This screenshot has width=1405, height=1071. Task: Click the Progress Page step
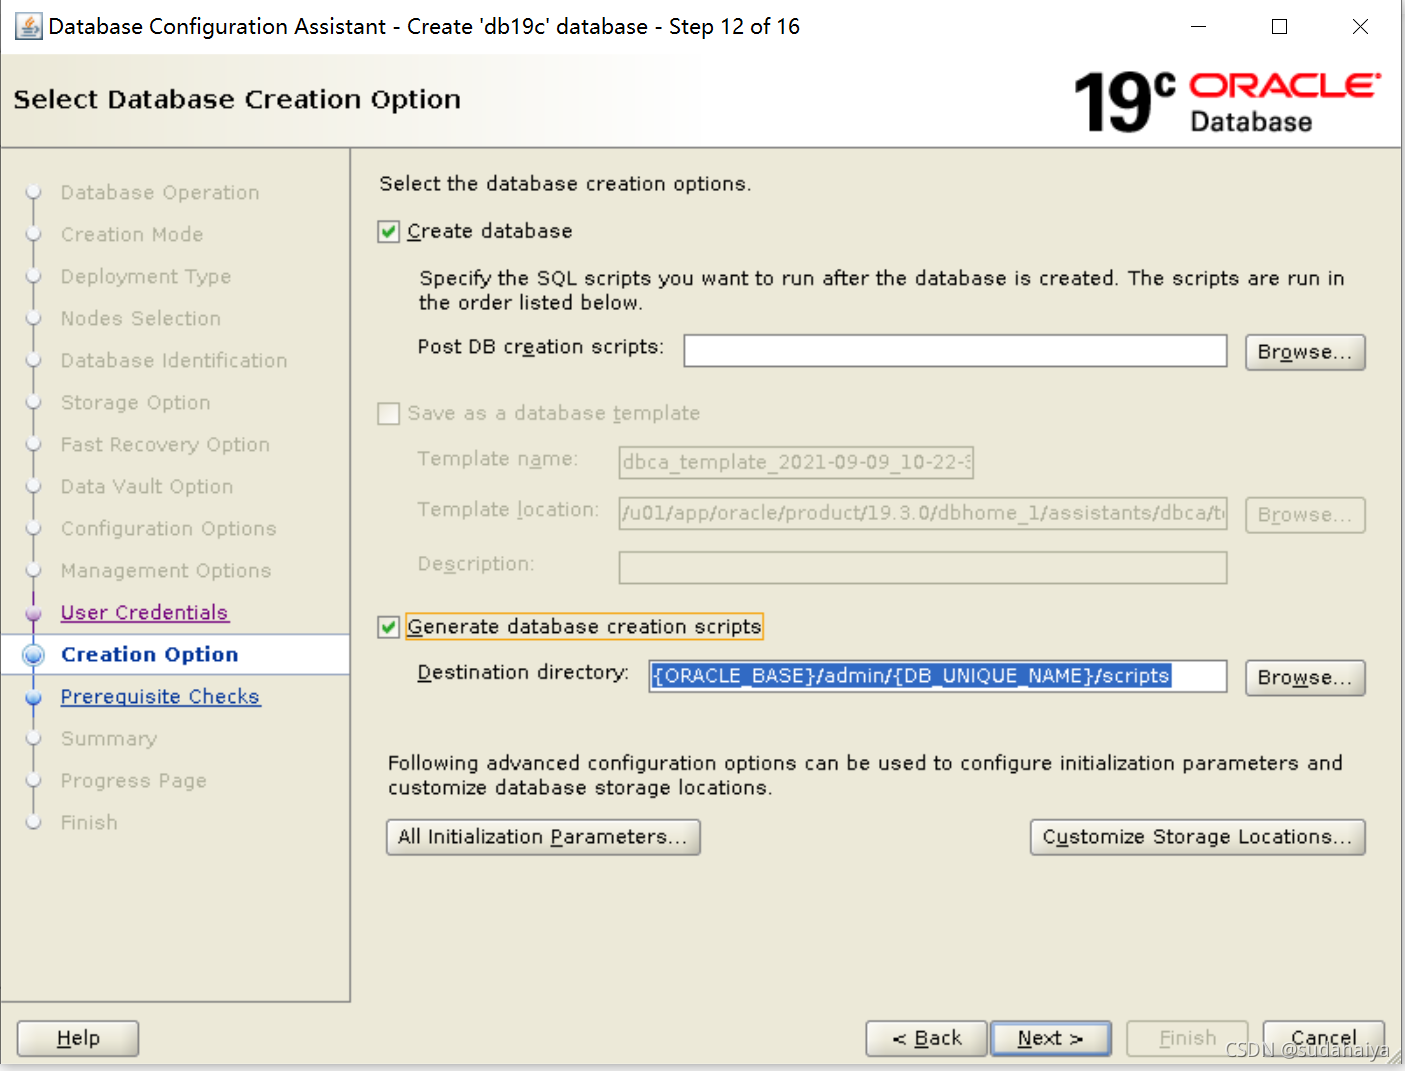134,780
